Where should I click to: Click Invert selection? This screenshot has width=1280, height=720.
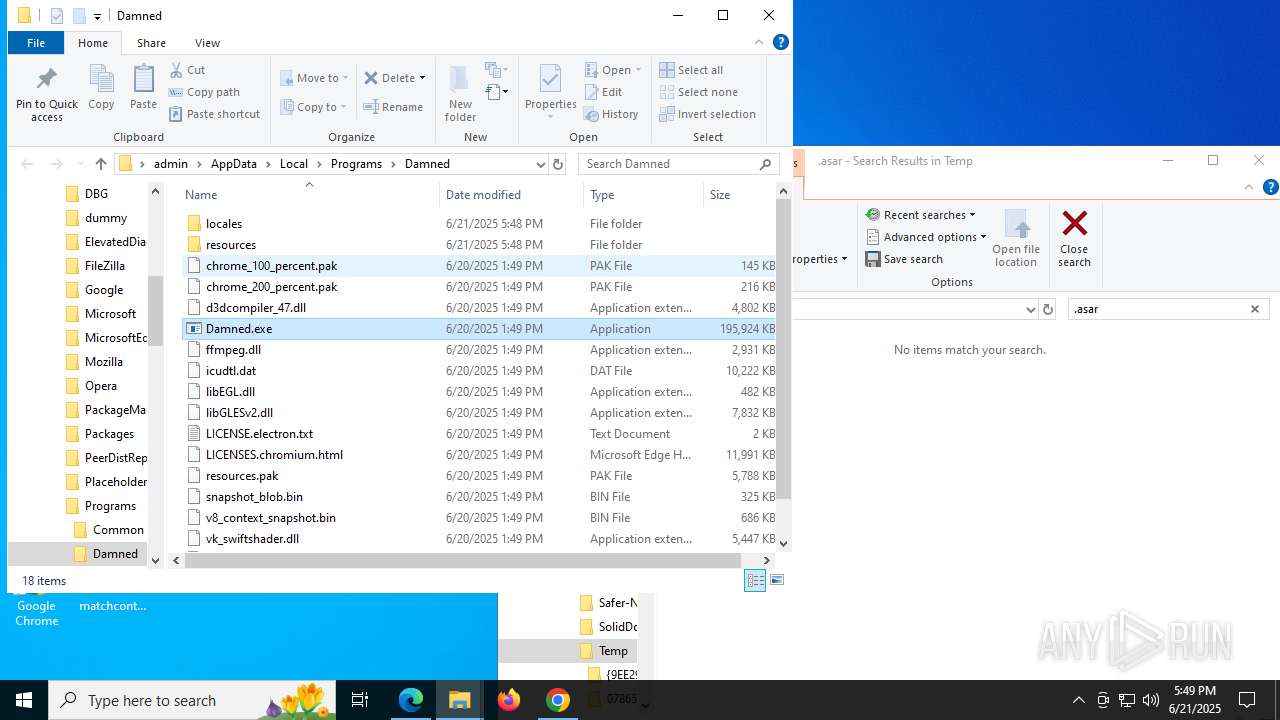(707, 114)
